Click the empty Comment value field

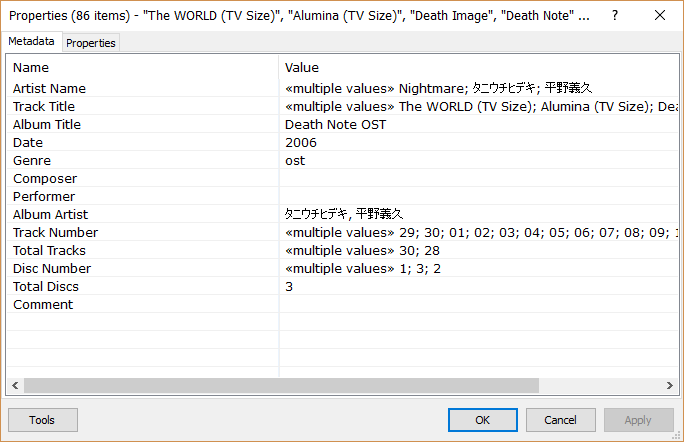tap(479, 304)
